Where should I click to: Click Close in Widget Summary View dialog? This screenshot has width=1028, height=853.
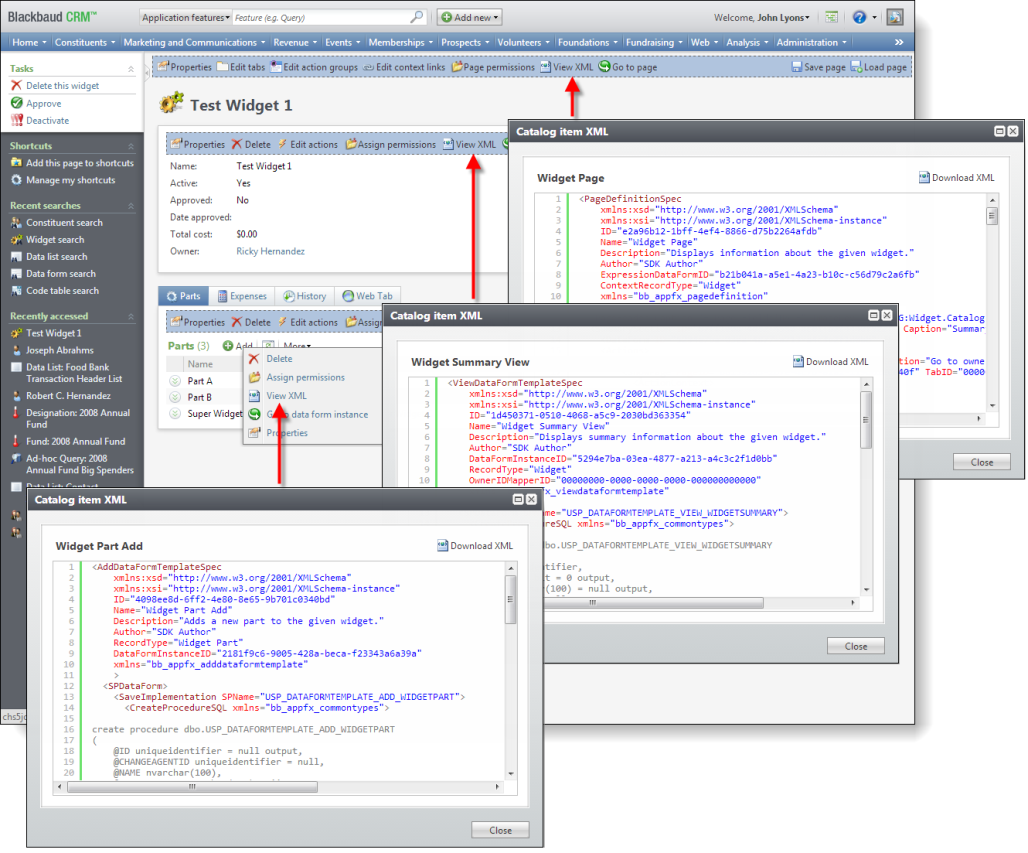856,646
